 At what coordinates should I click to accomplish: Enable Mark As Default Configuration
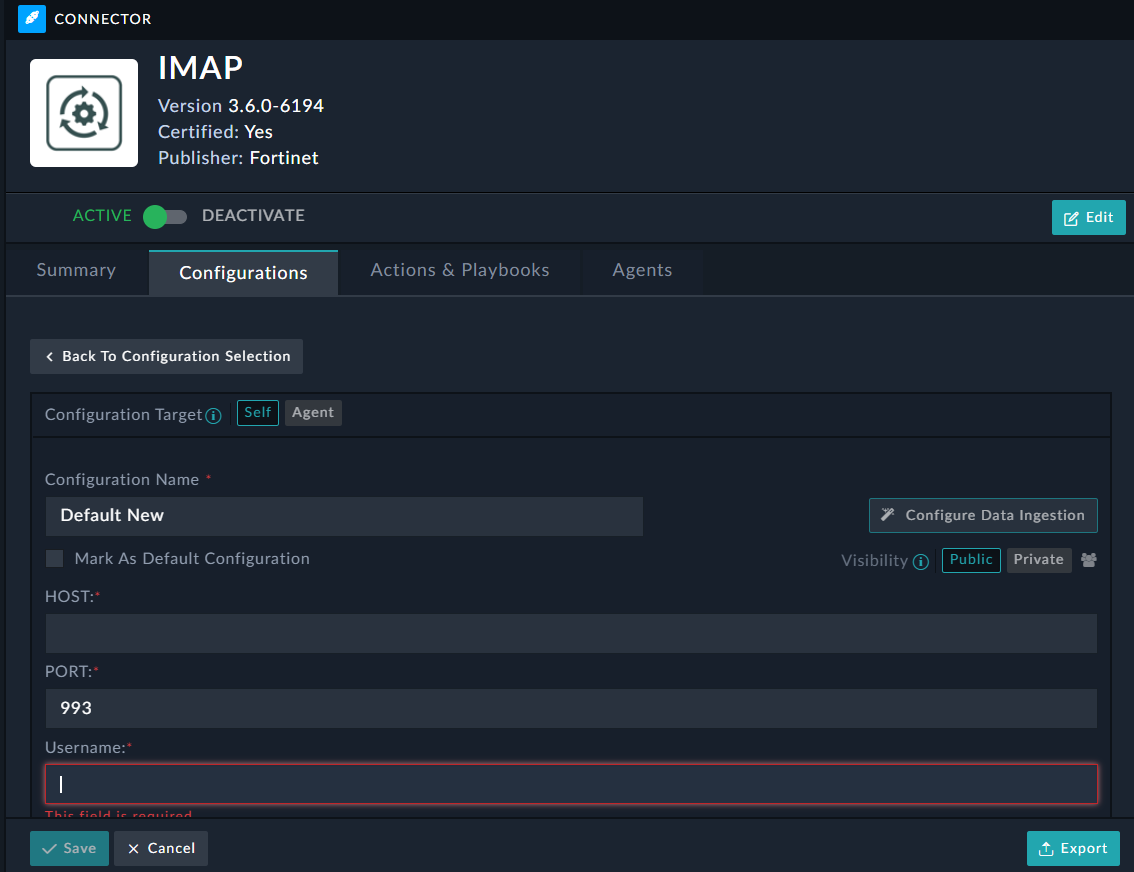click(x=54, y=558)
